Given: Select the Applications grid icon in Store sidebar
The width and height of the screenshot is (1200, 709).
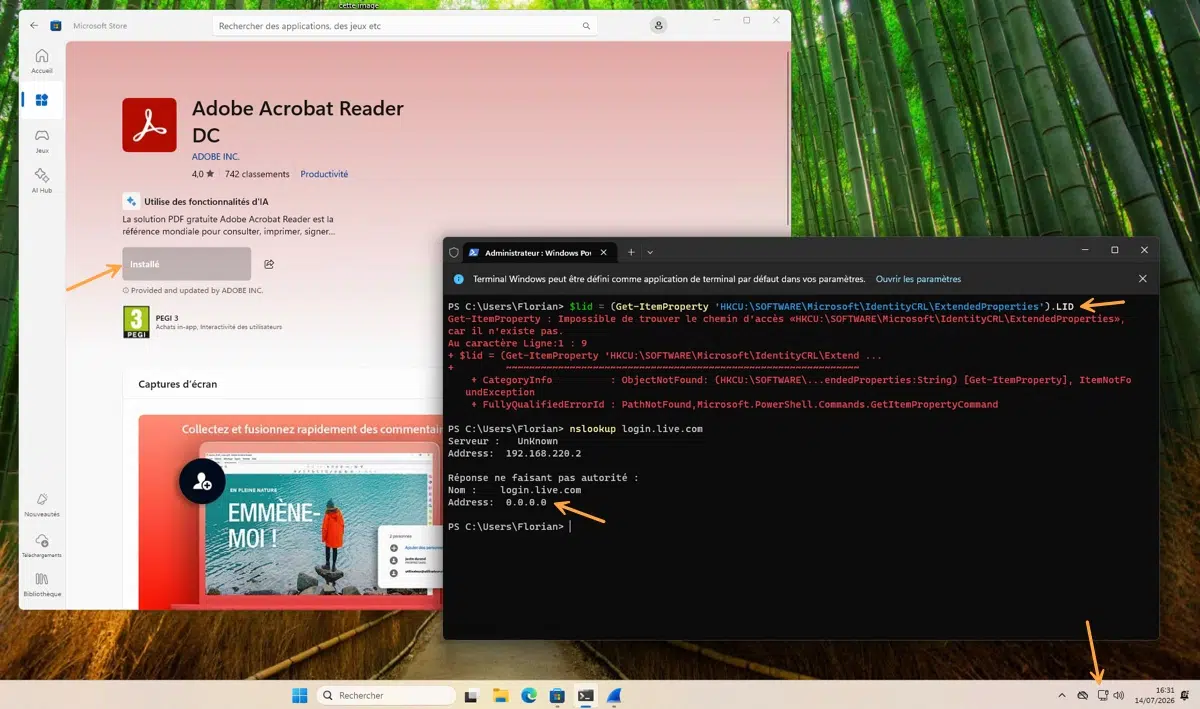Looking at the screenshot, I should point(42,100).
